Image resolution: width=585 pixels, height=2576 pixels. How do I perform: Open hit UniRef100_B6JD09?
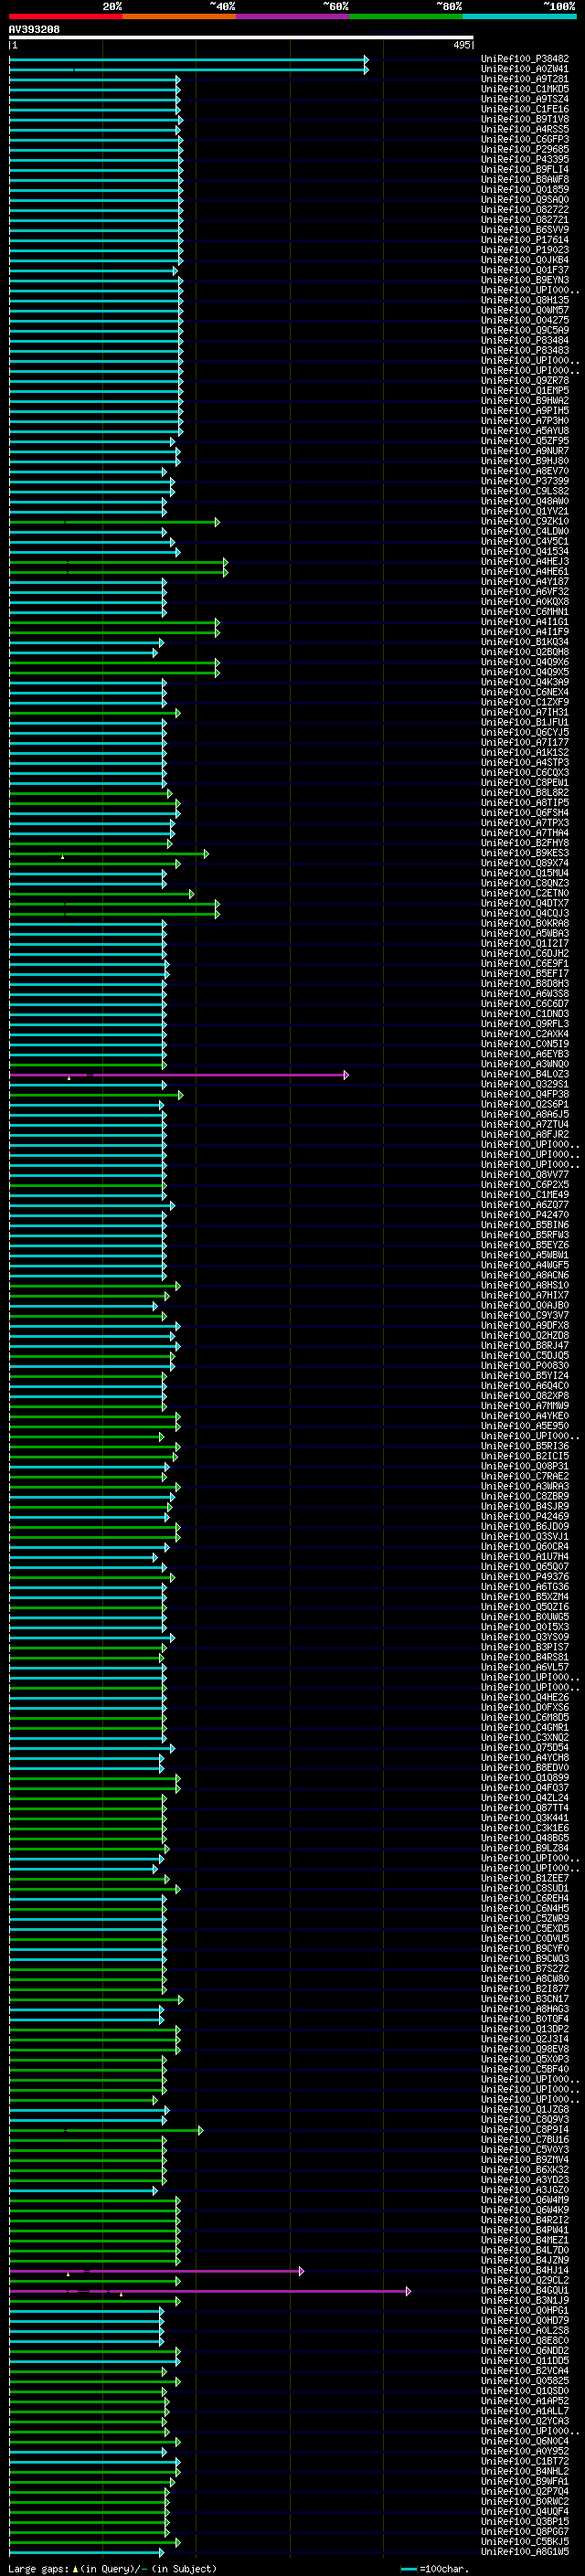tap(525, 1526)
